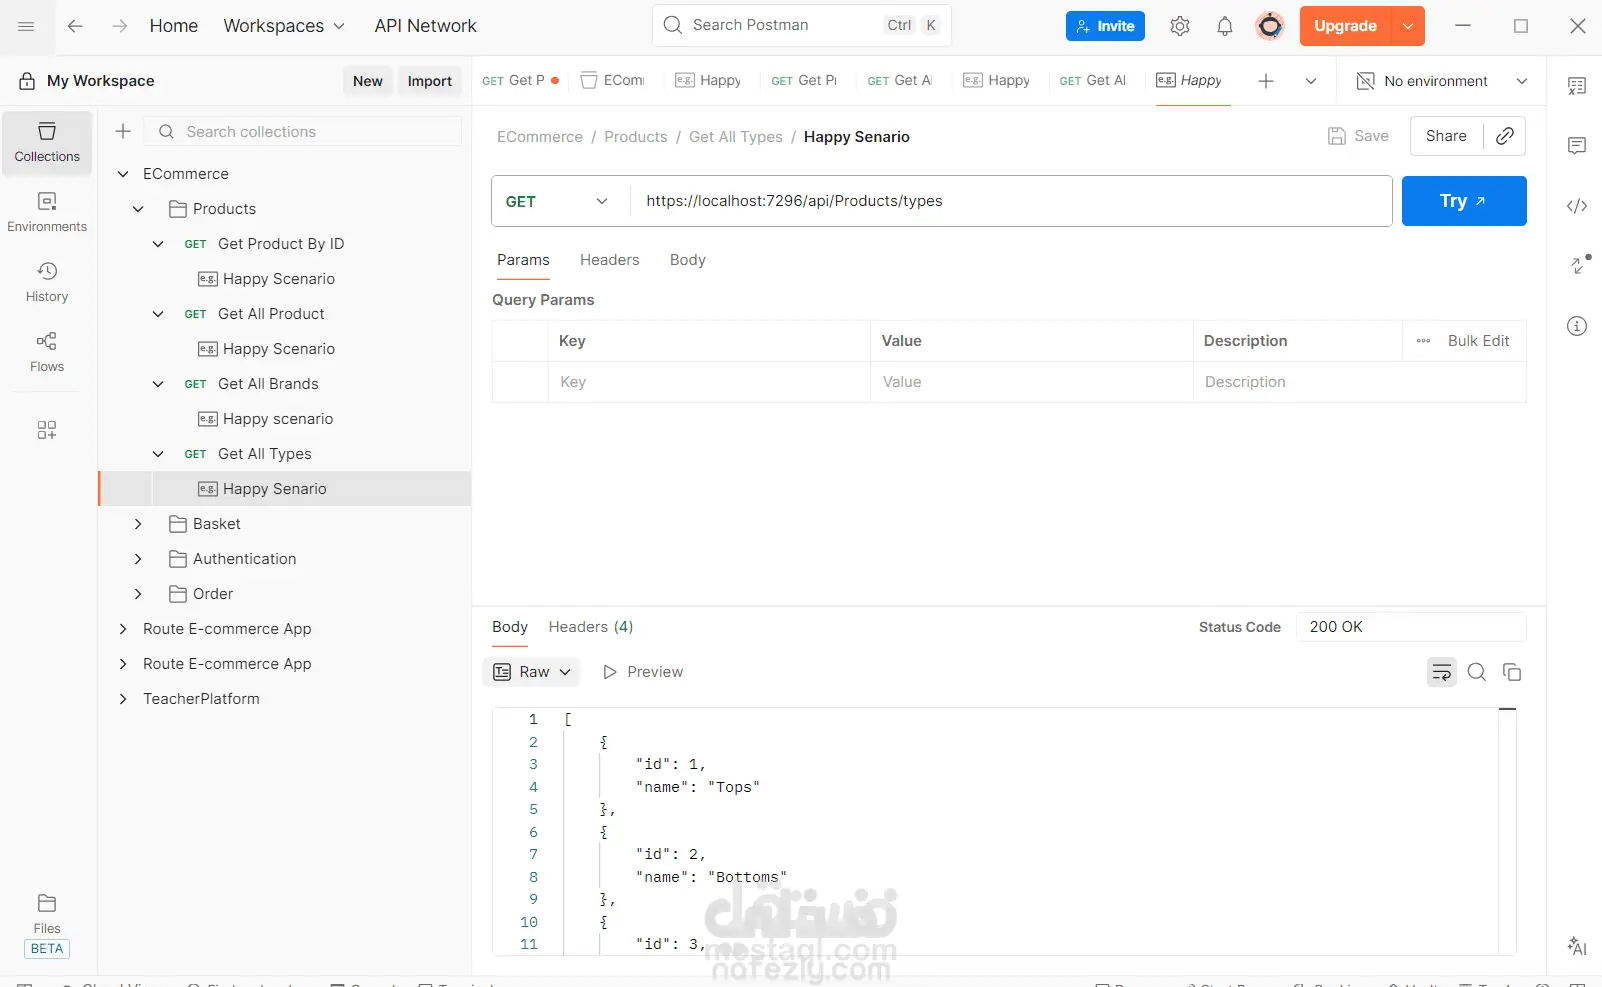Open notifications bell icon
This screenshot has height=987, width=1602.
1225,26
